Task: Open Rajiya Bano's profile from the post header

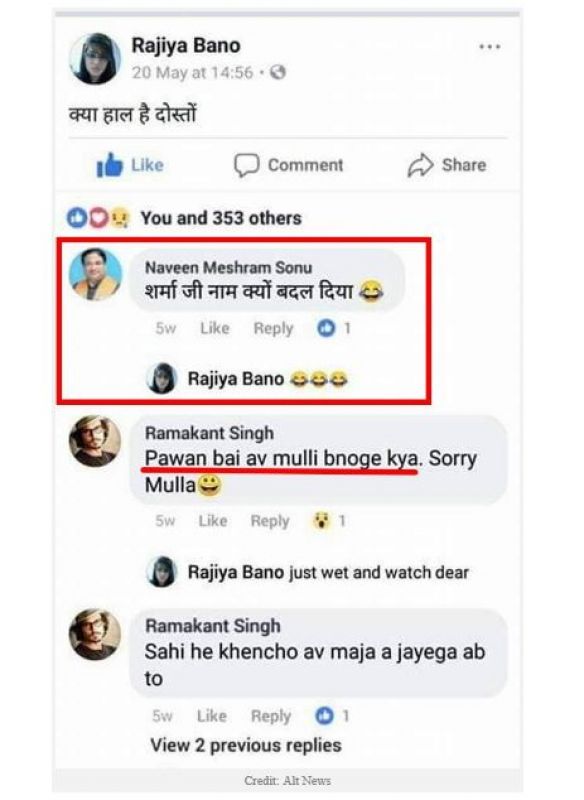Action: (x=184, y=42)
